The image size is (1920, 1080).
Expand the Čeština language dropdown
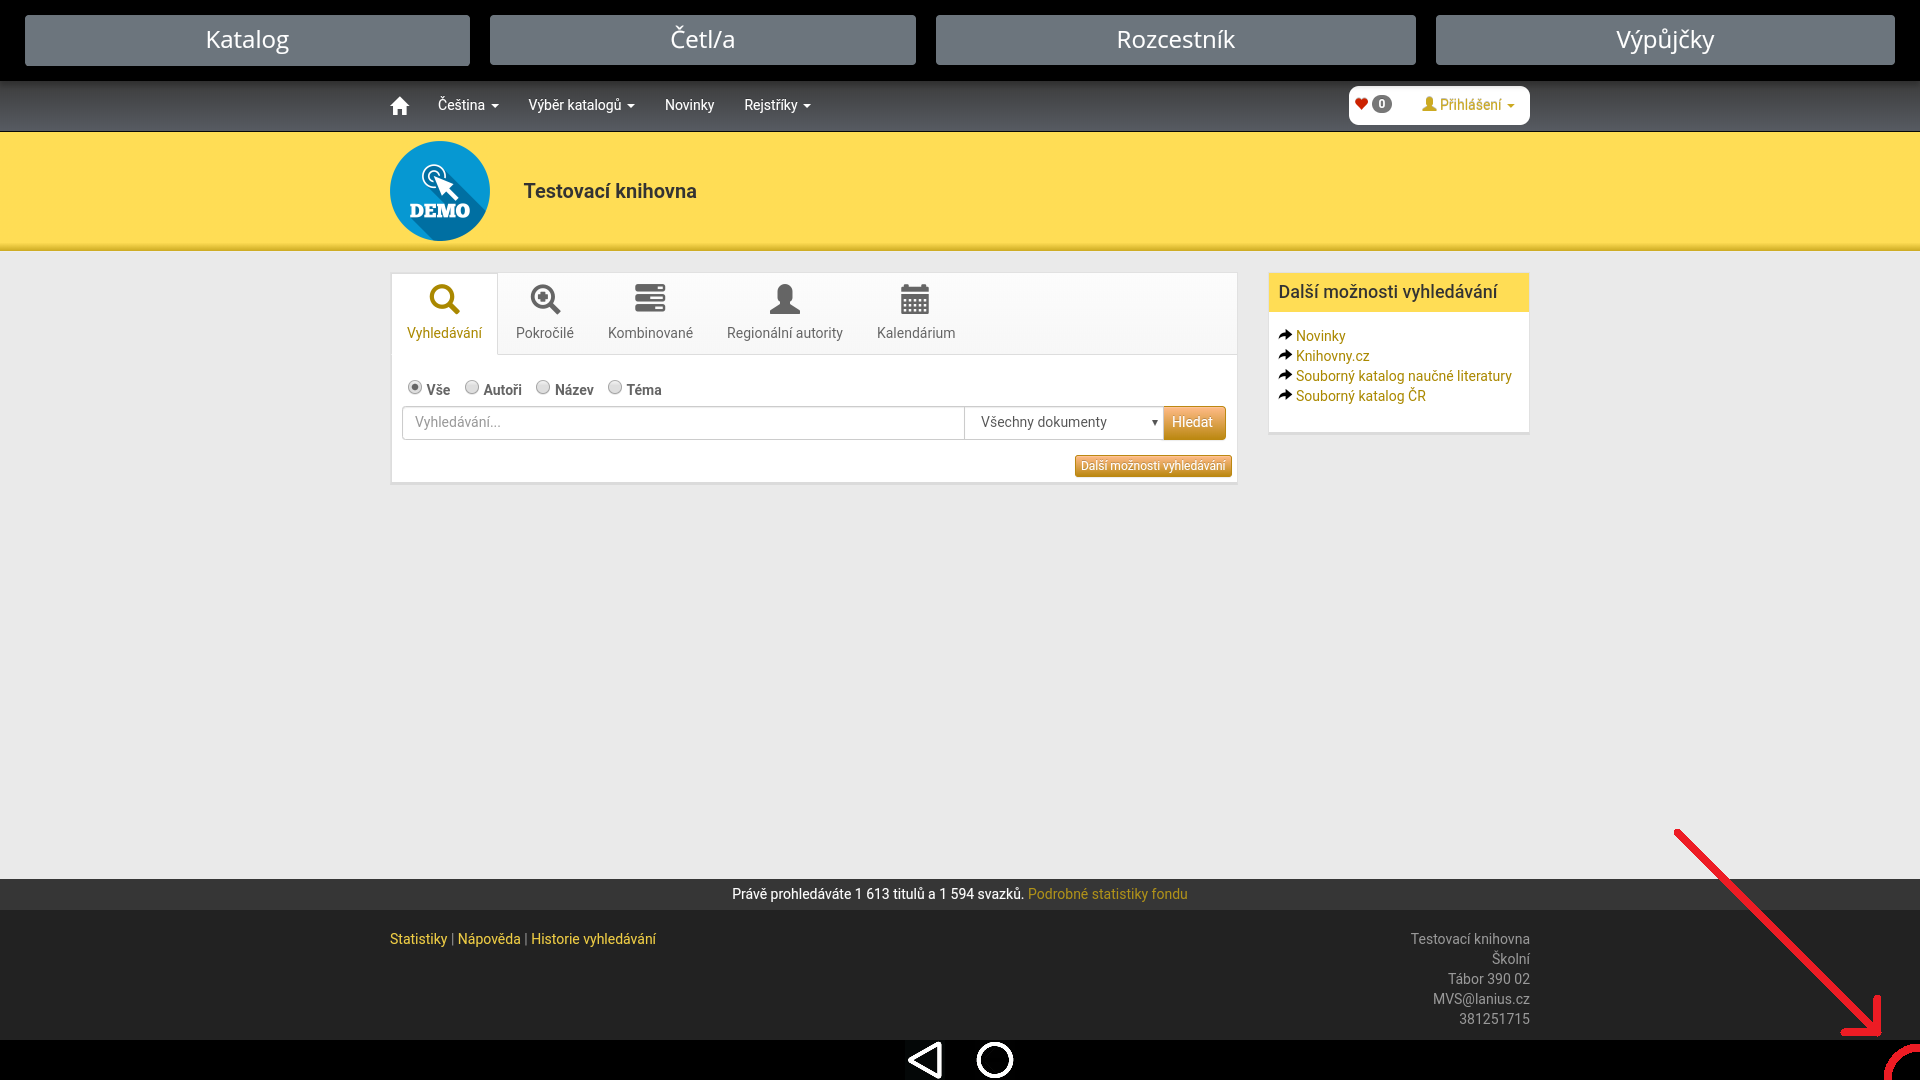[467, 105]
